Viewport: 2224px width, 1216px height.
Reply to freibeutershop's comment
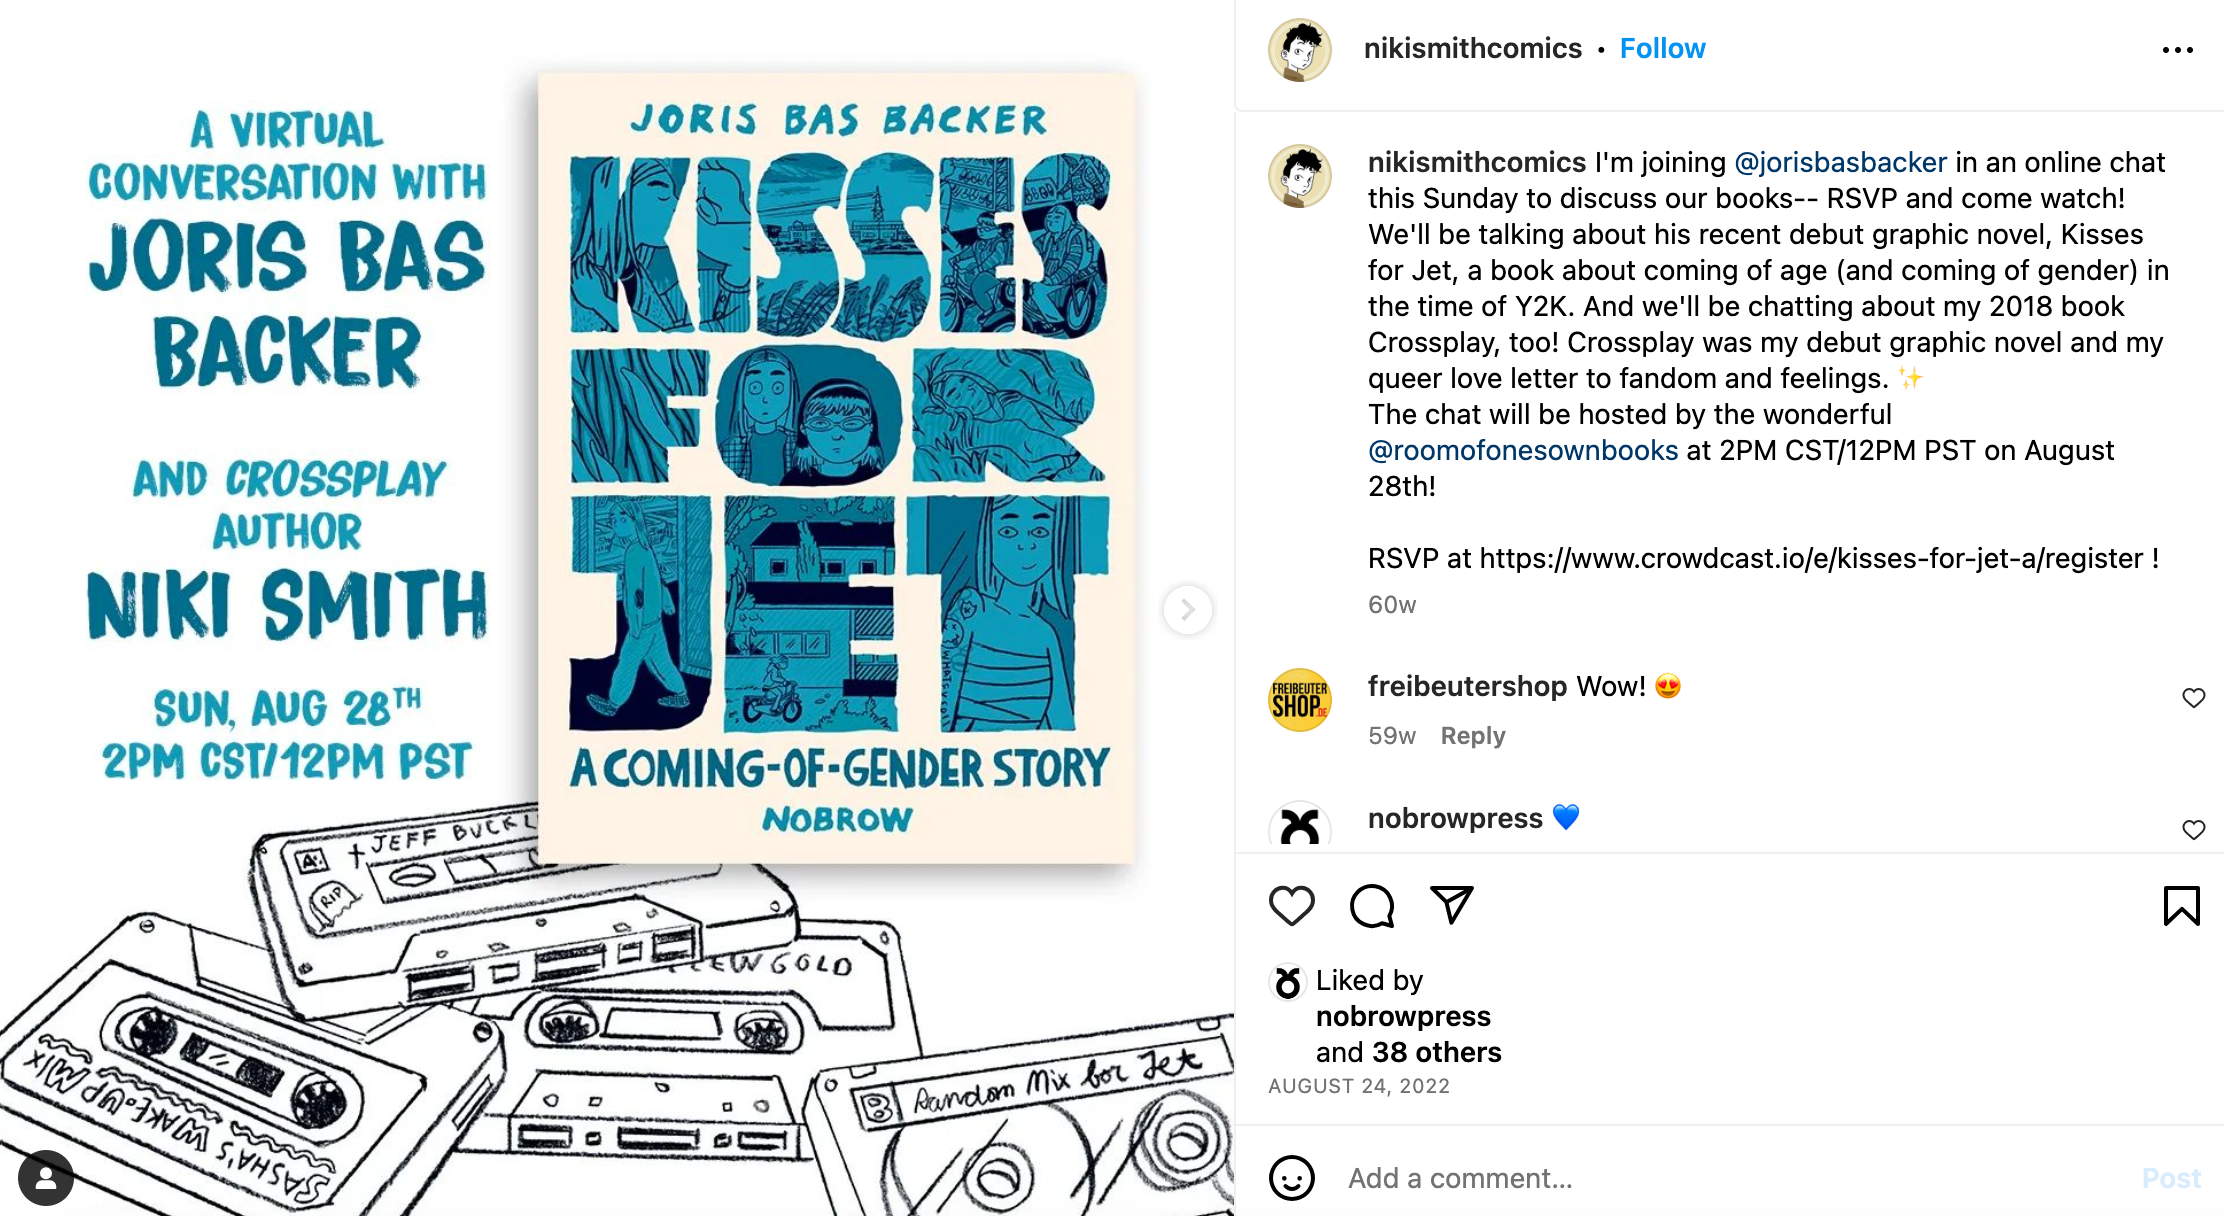(1472, 736)
